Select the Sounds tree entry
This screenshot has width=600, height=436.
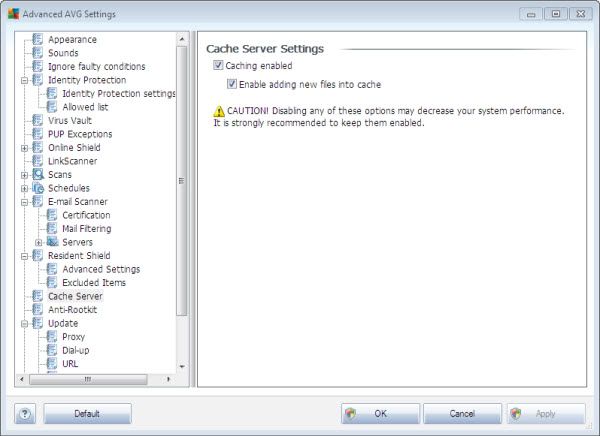pyautogui.click(x=63, y=53)
